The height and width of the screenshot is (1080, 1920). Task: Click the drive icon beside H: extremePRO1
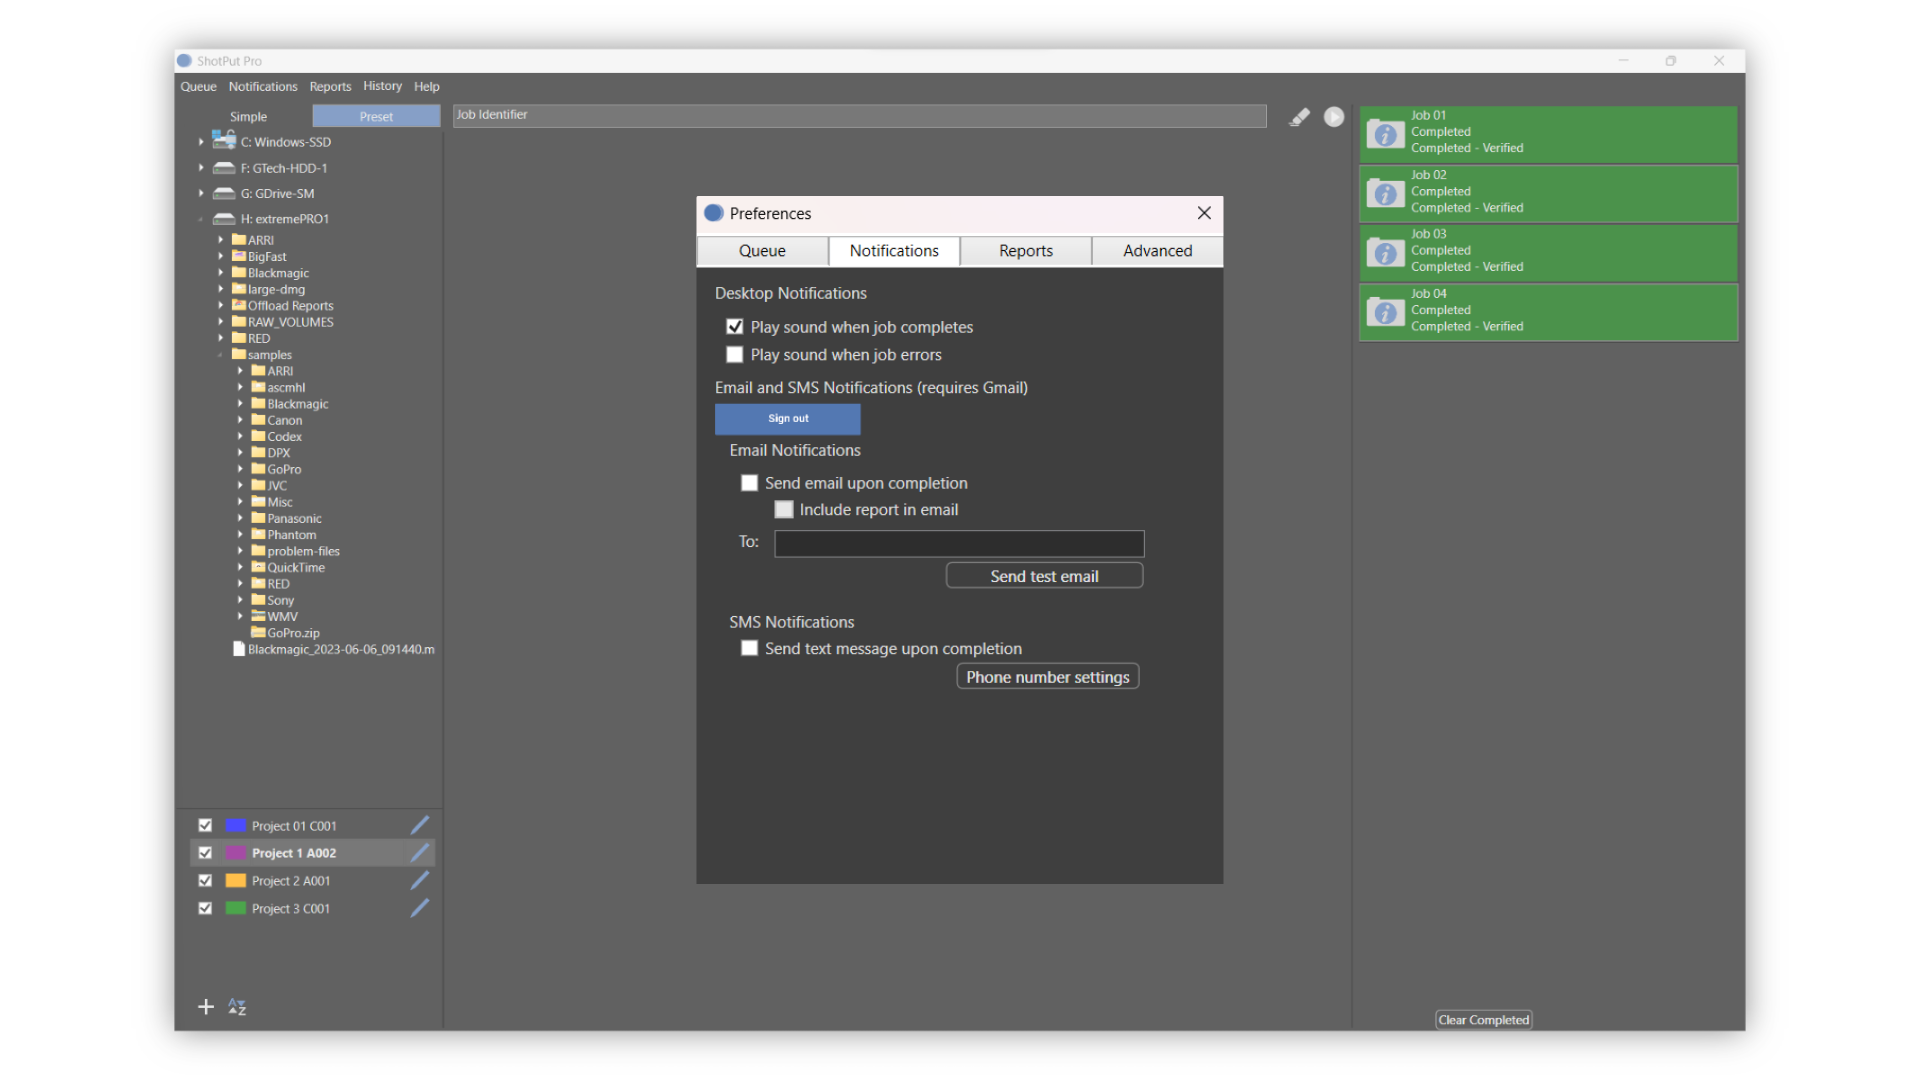click(222, 218)
